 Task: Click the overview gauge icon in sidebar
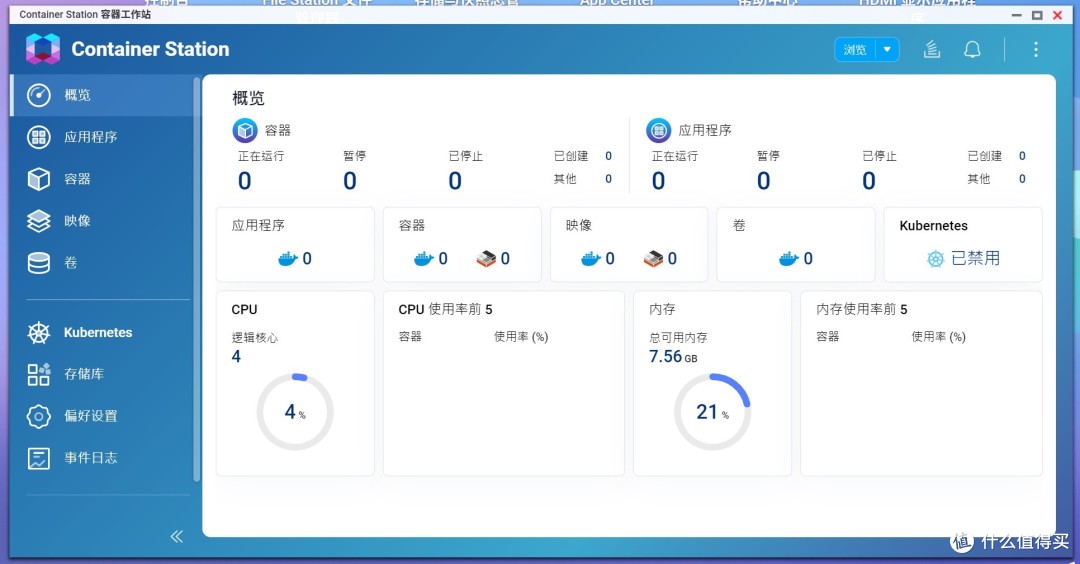(x=39, y=95)
